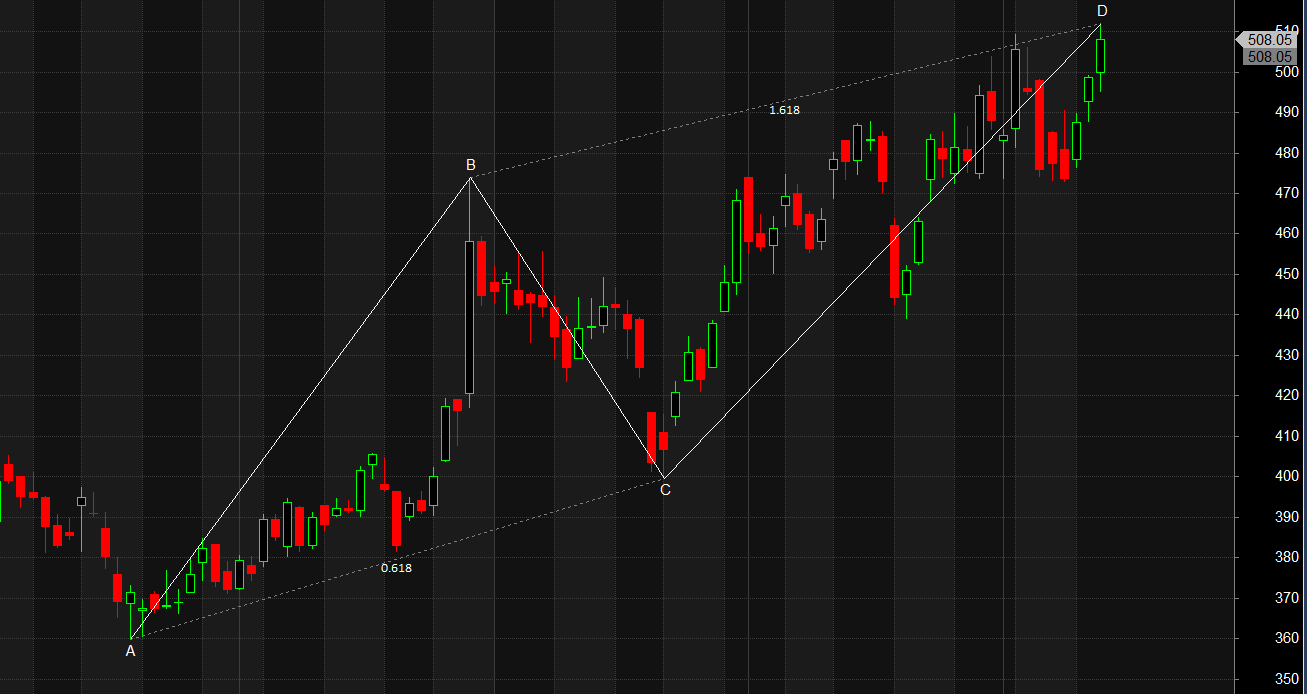Click the 360 price axis label
The width and height of the screenshot is (1307, 694).
coord(1286,638)
